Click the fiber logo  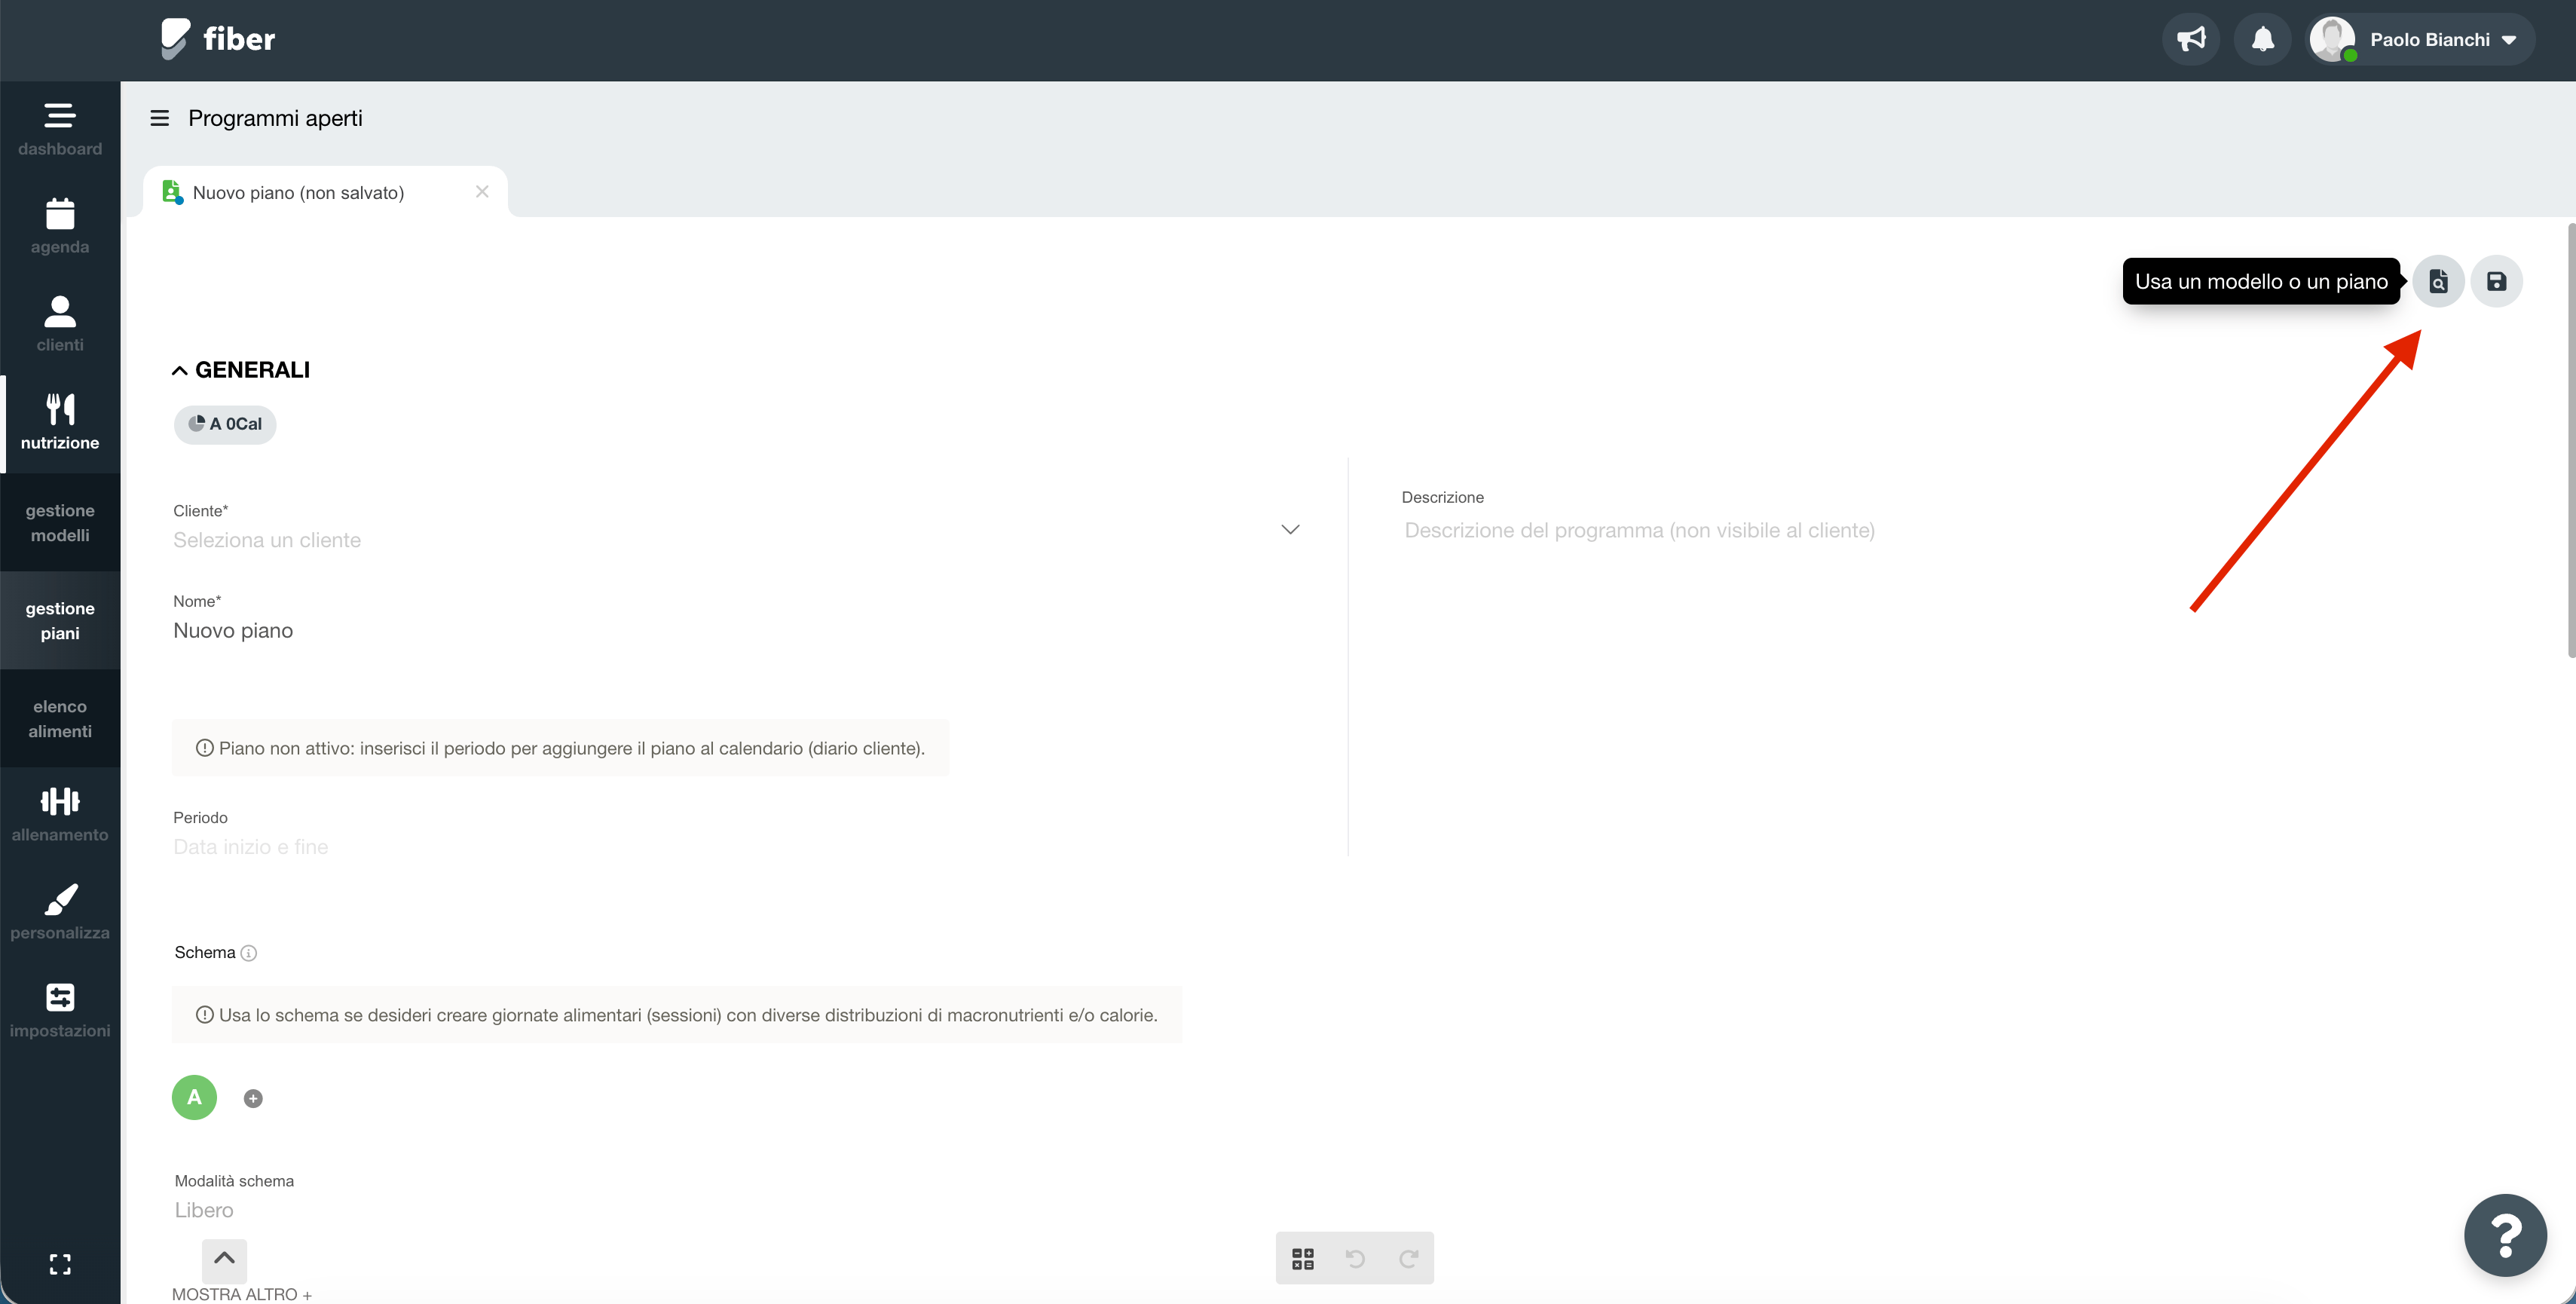(218, 39)
